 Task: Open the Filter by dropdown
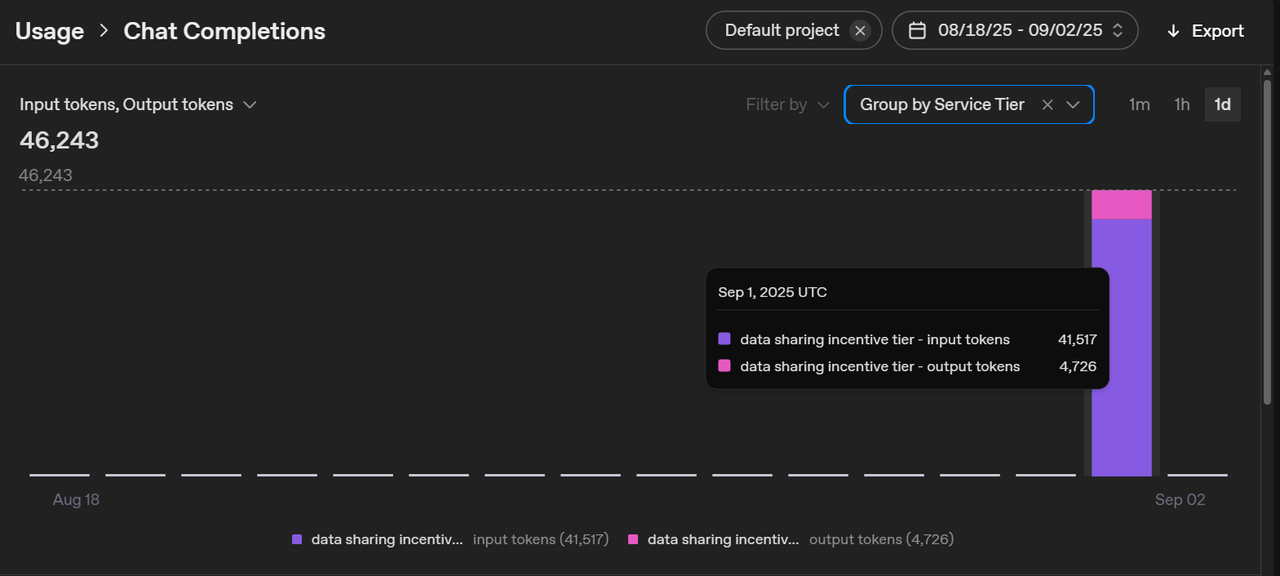pyautogui.click(x=788, y=105)
